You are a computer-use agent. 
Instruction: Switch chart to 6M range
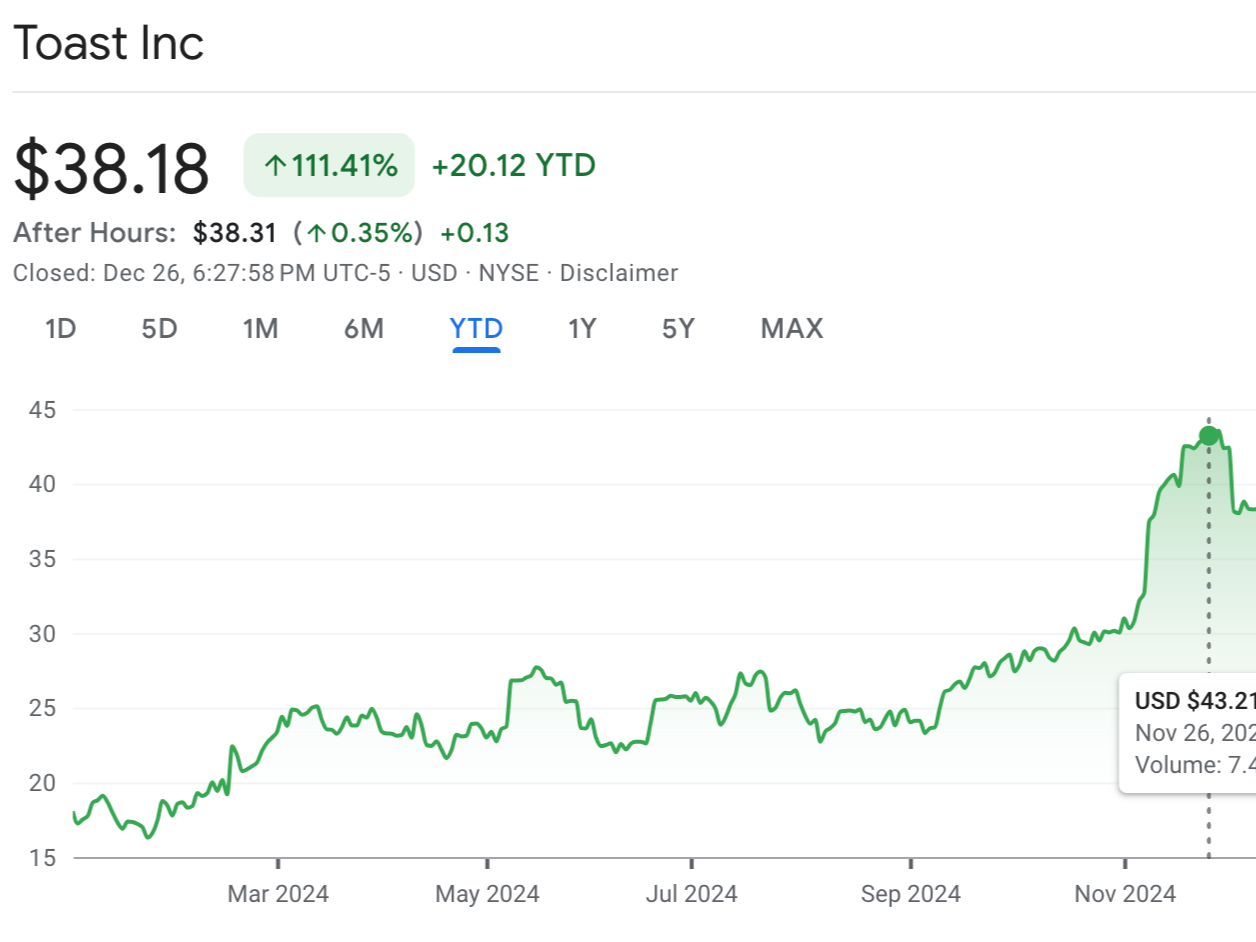click(x=364, y=328)
